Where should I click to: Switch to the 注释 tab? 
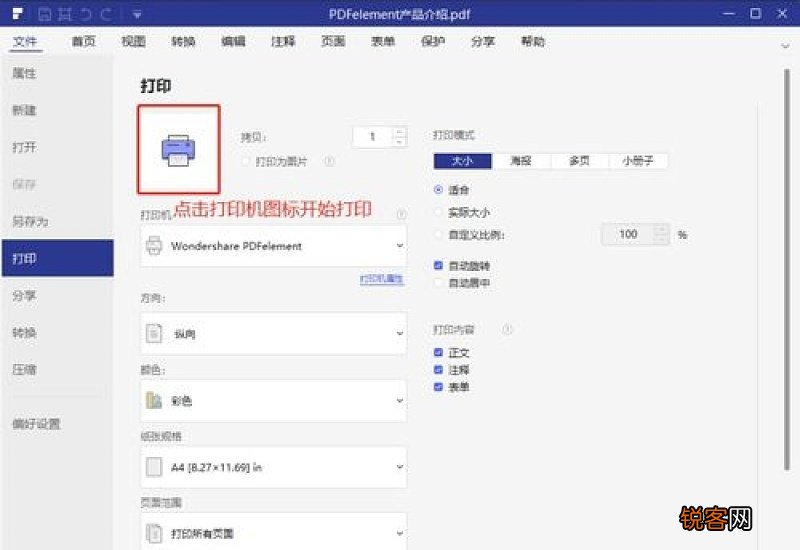pyautogui.click(x=283, y=41)
